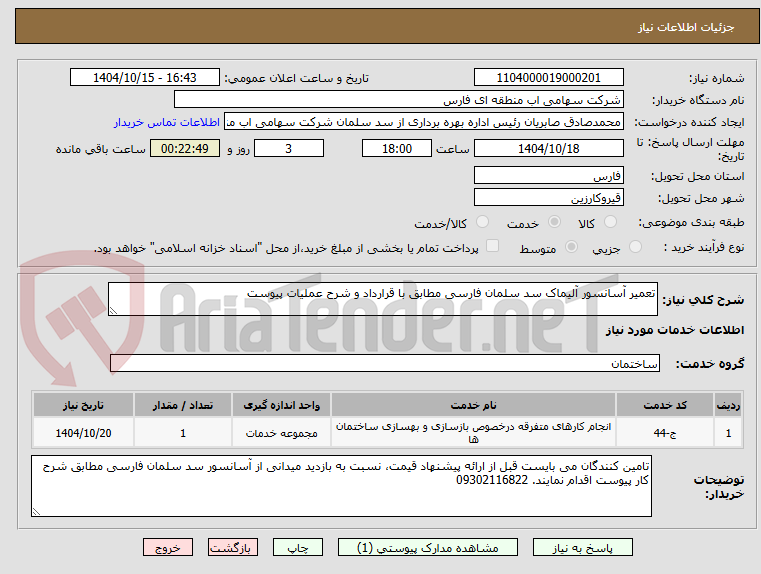Click the request creator field
Viewport: 761px width, 574px height.
click(x=424, y=122)
